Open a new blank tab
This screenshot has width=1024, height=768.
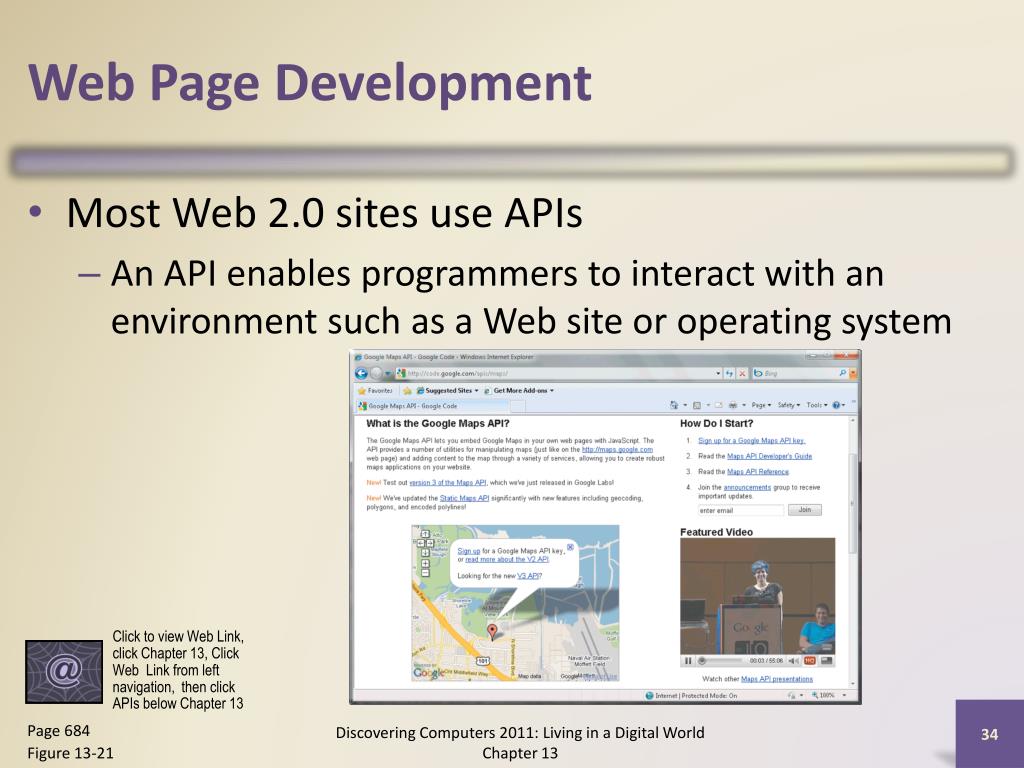click(x=518, y=406)
